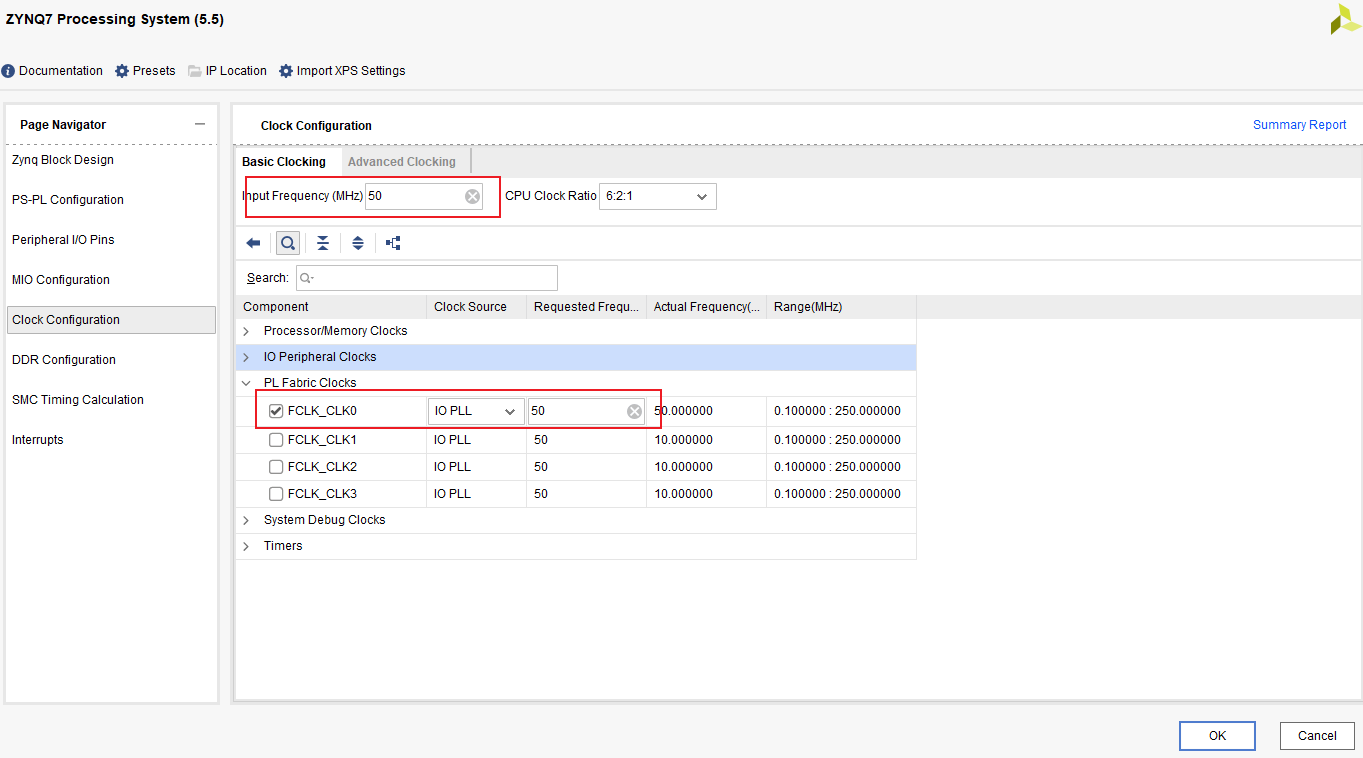Click the Component column header

(x=331, y=307)
